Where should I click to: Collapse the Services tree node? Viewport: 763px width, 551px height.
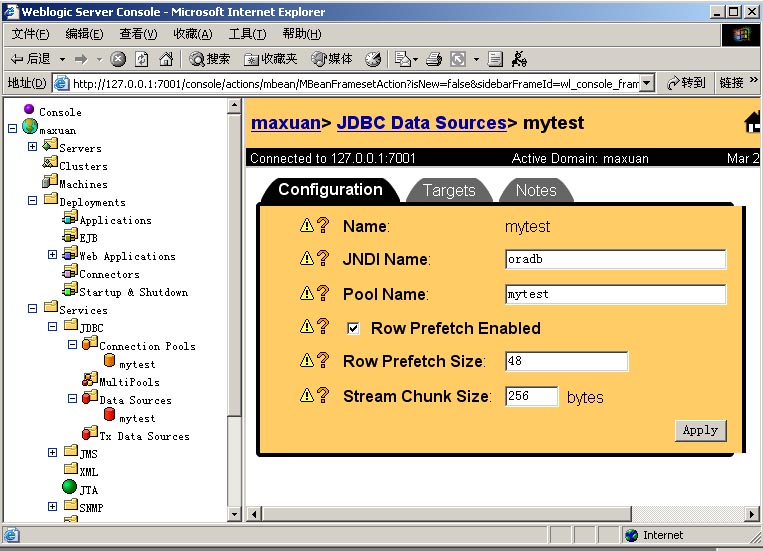click(x=33, y=309)
